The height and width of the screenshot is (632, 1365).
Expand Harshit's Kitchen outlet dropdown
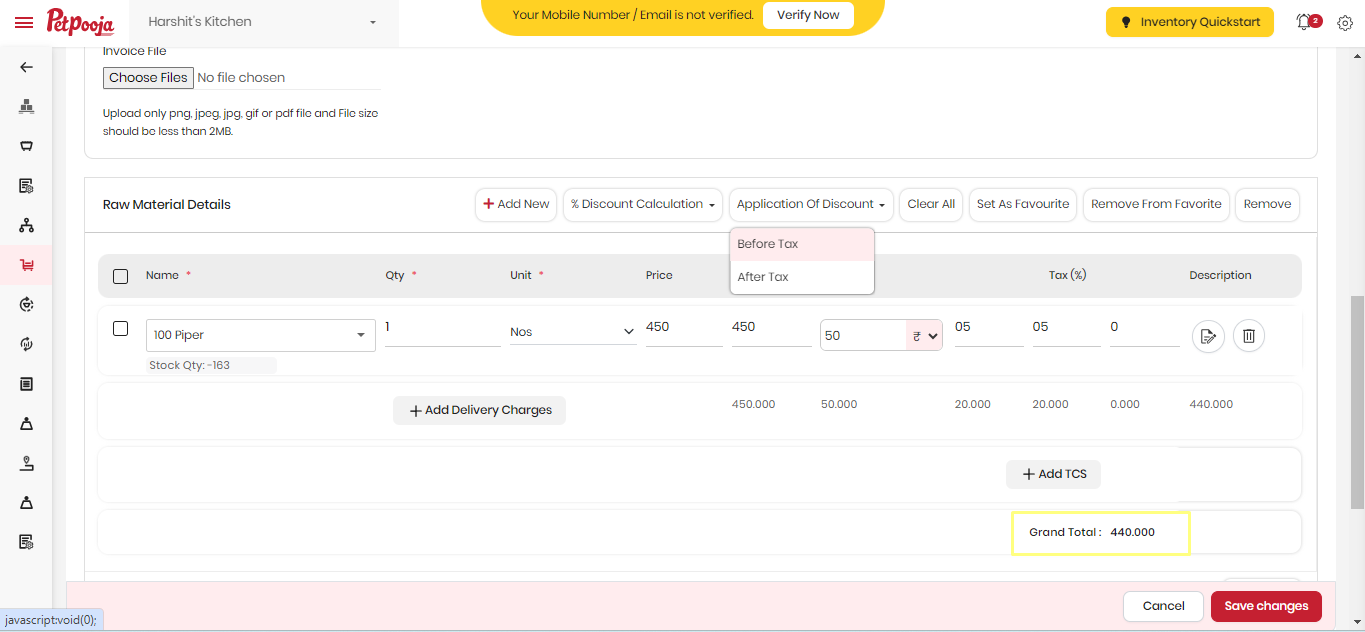point(263,22)
